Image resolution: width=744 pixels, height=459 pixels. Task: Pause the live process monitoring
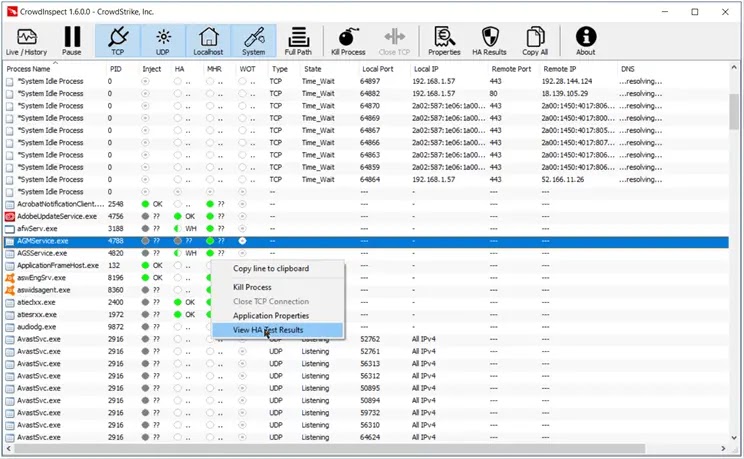pos(72,41)
